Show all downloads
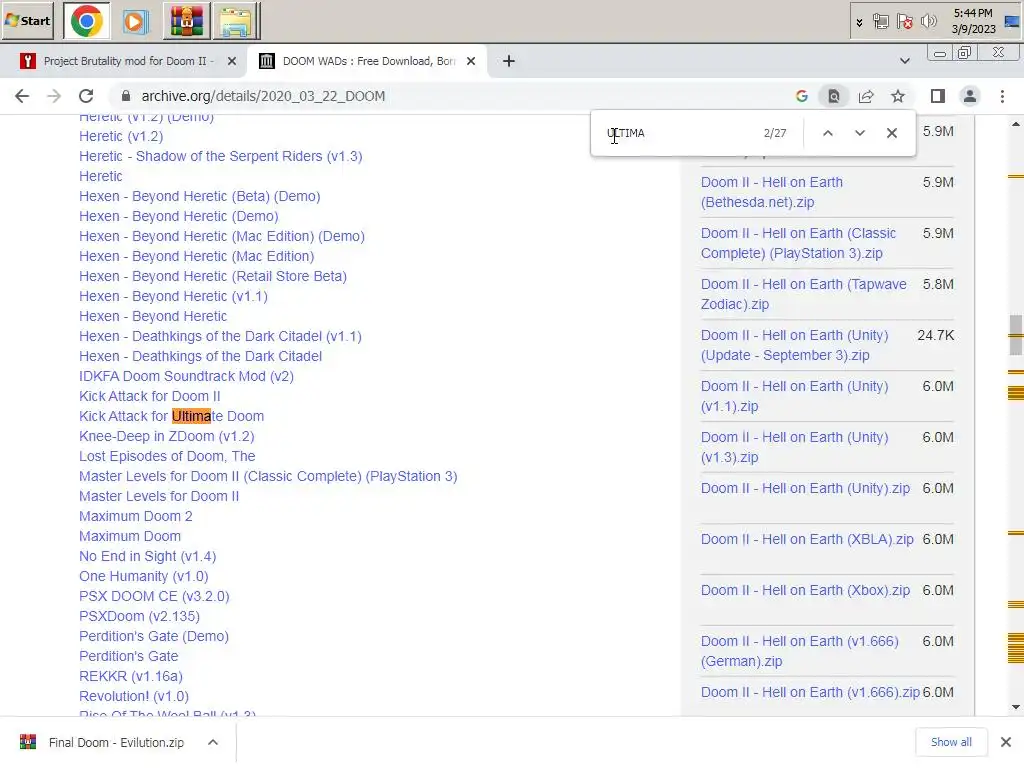The image size is (1024, 768). (x=951, y=742)
